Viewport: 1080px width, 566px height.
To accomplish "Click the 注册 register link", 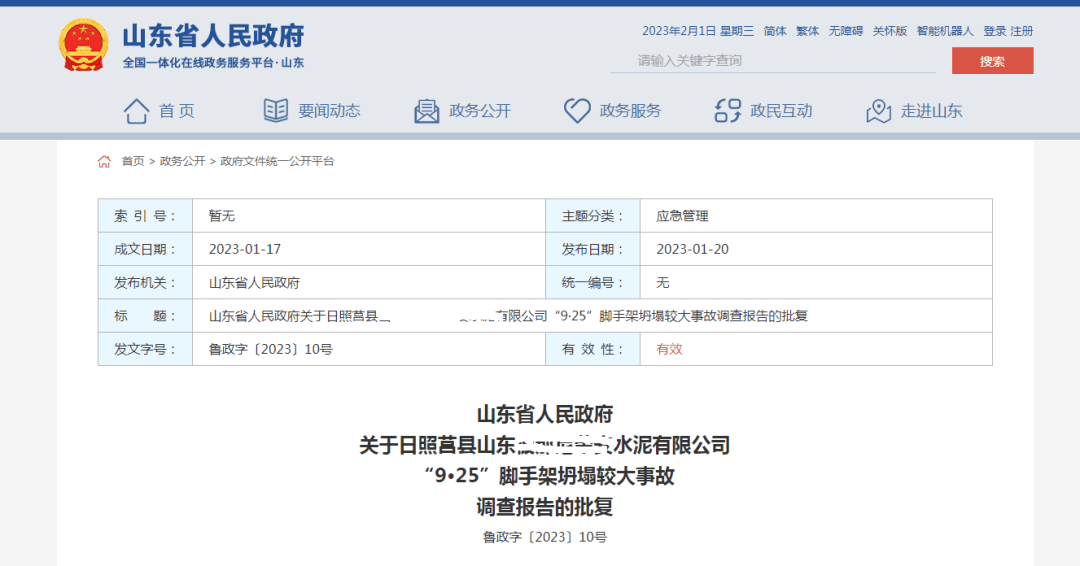I will pos(1021,31).
